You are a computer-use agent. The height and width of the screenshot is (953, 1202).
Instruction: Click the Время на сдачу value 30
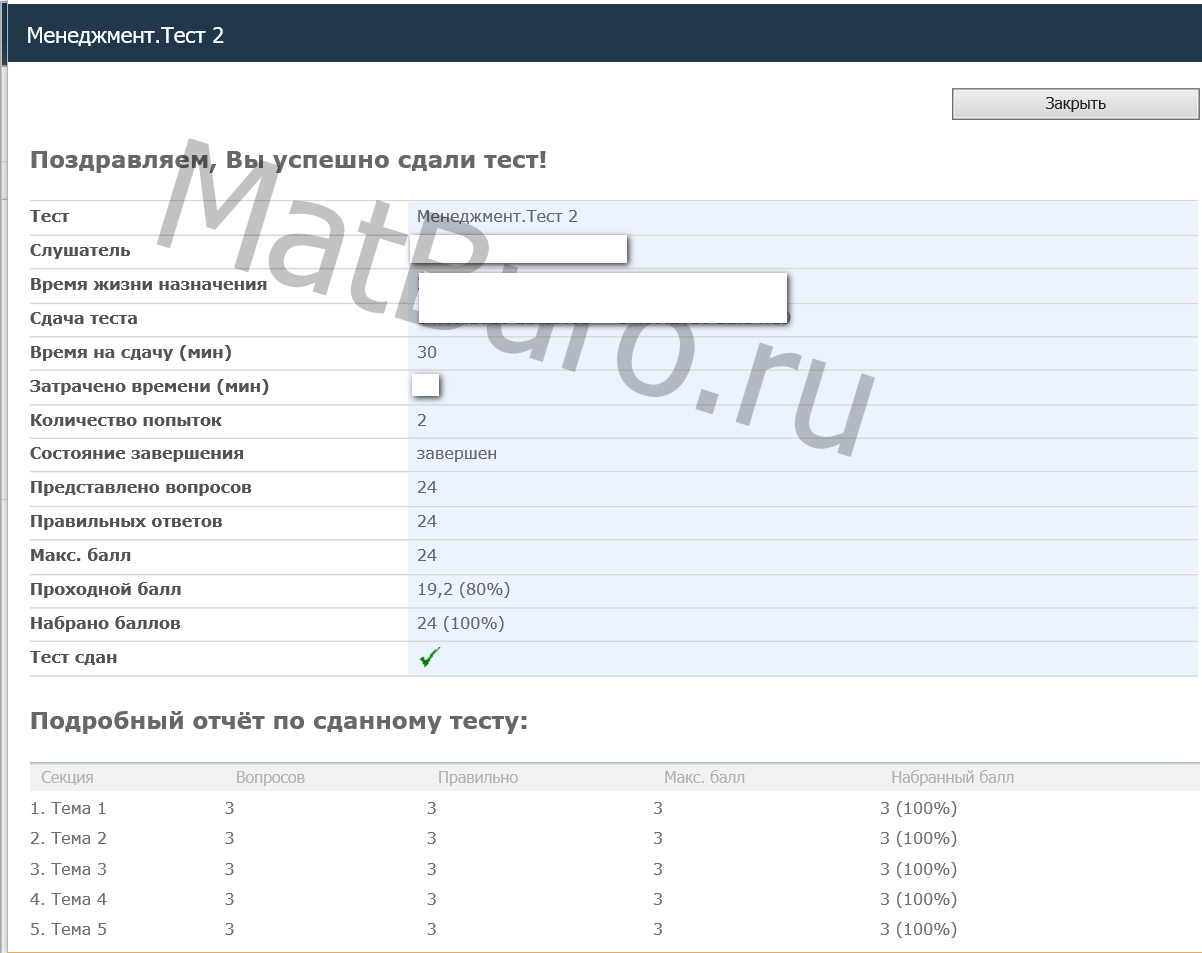(427, 352)
